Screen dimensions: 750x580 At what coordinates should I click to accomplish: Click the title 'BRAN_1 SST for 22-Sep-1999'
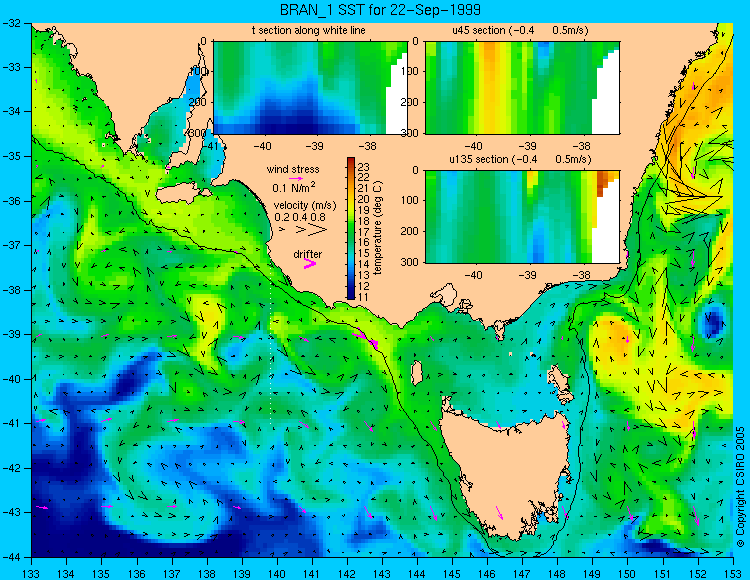380,10
